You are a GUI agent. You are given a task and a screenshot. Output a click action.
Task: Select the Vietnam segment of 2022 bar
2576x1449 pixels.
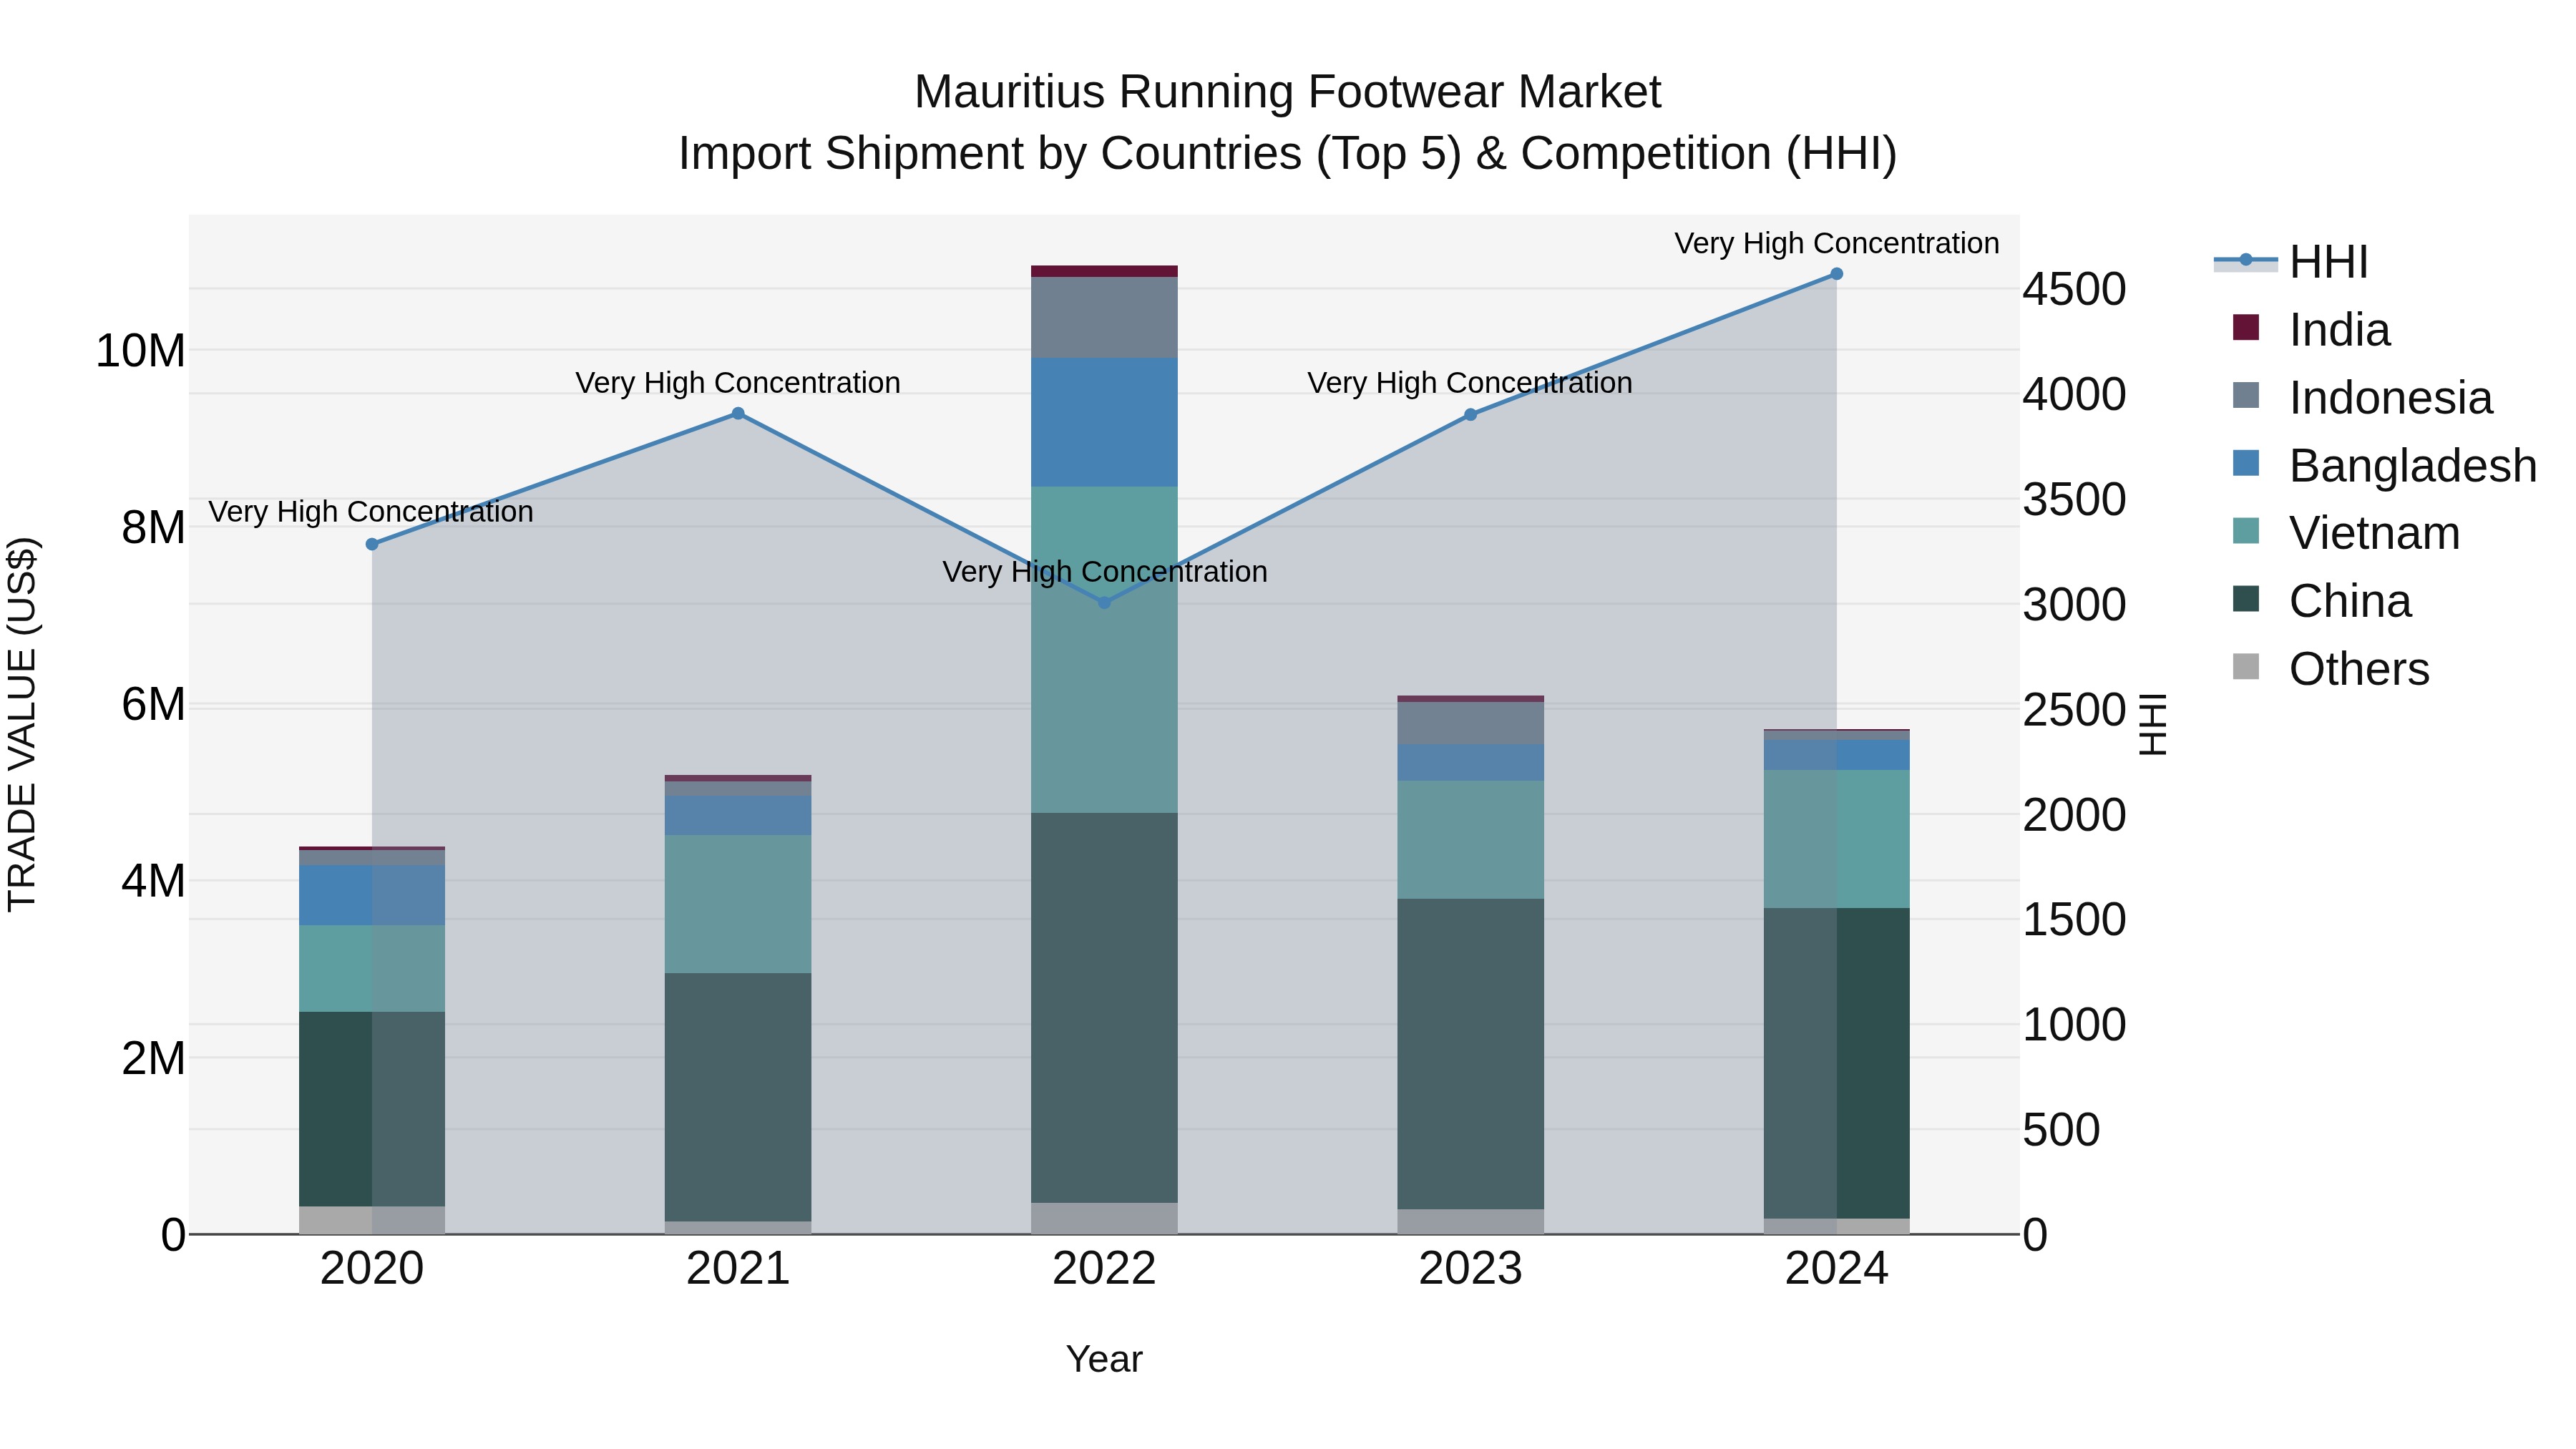pos(1104,650)
